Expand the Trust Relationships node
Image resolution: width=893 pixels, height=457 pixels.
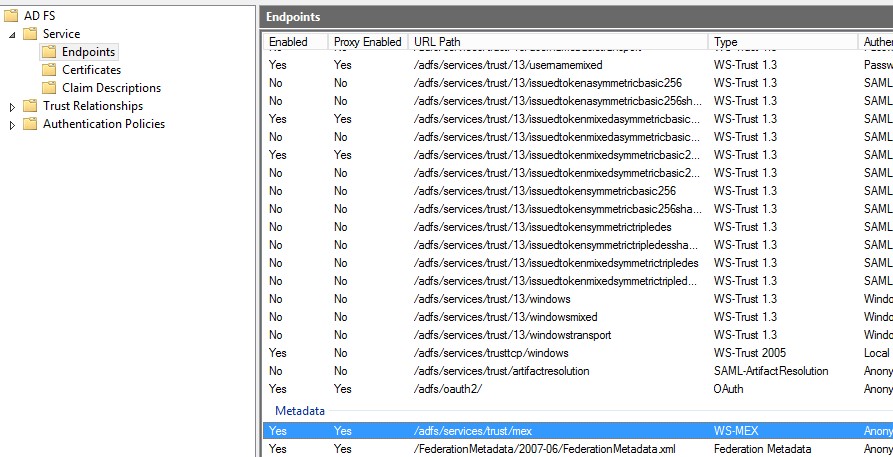point(13,107)
